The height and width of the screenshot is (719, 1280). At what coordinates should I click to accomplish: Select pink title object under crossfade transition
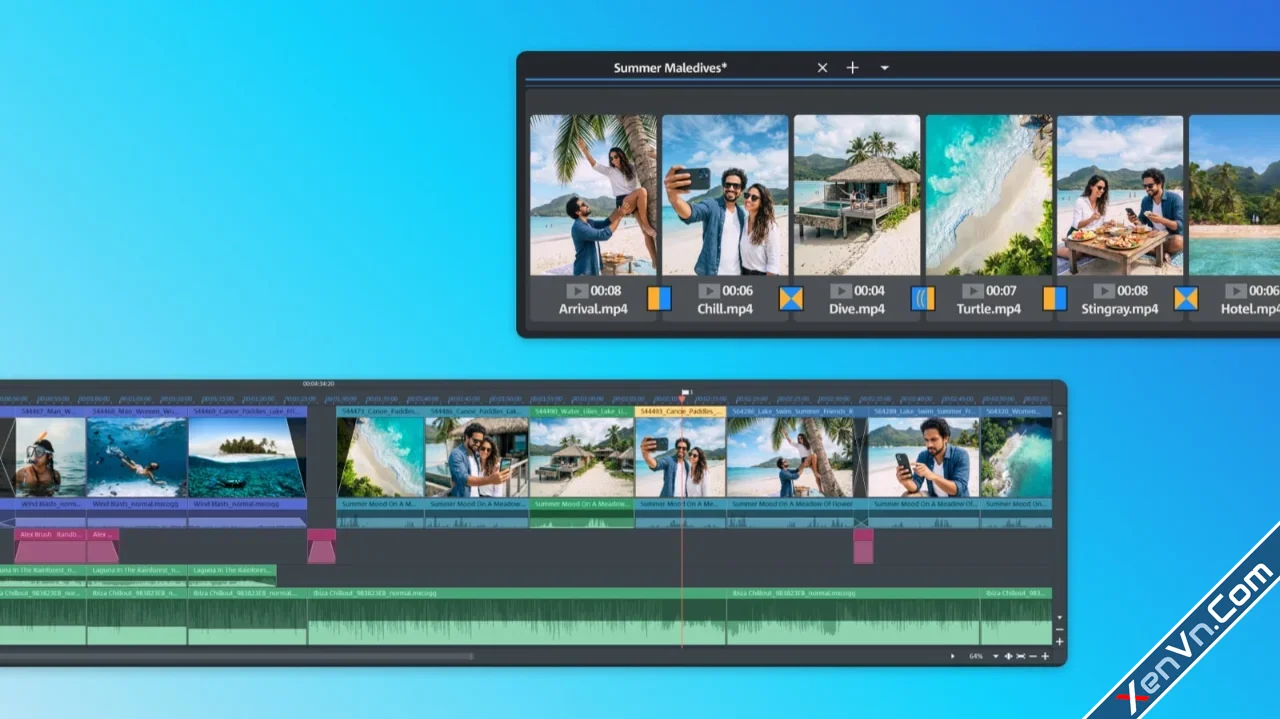click(x=863, y=546)
